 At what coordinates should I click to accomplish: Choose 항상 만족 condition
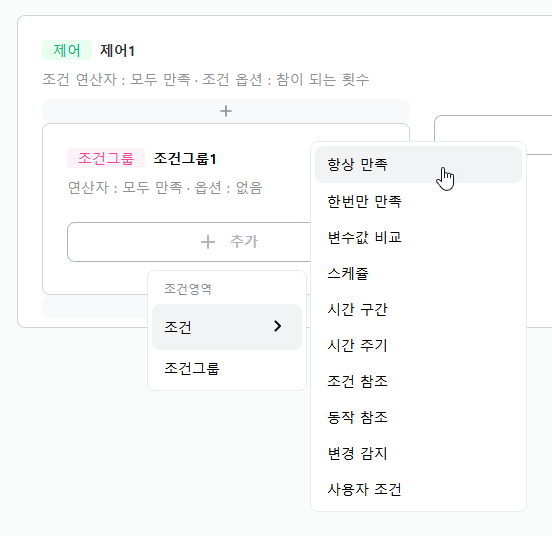point(418,164)
